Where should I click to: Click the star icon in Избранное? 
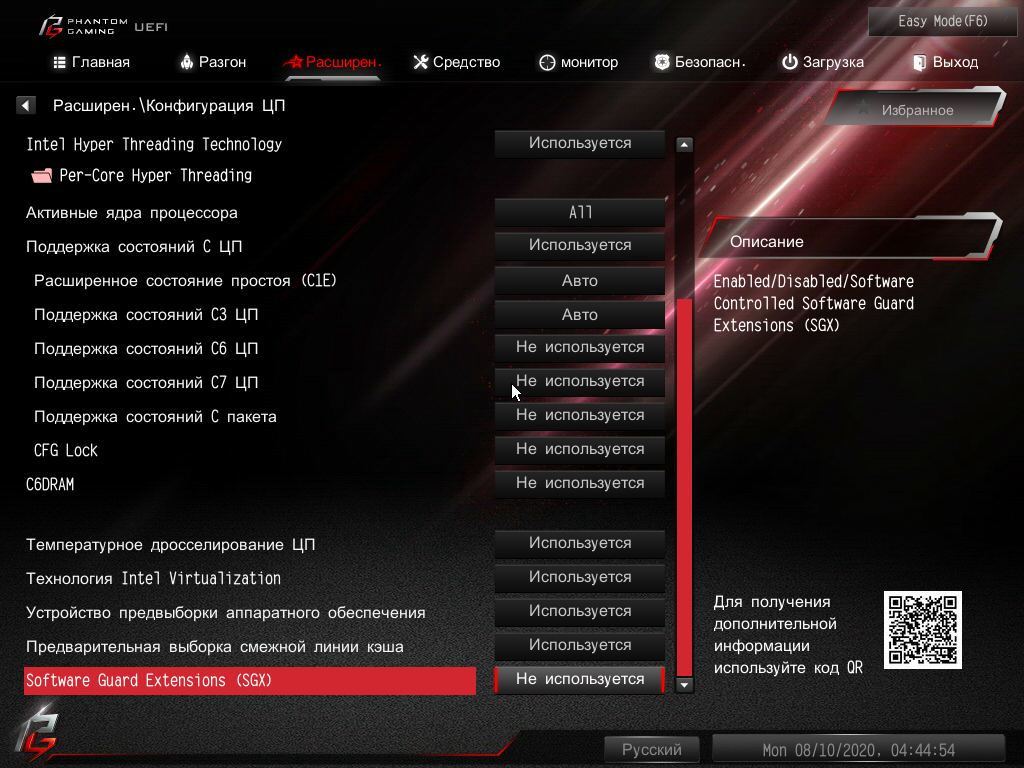[863, 109]
